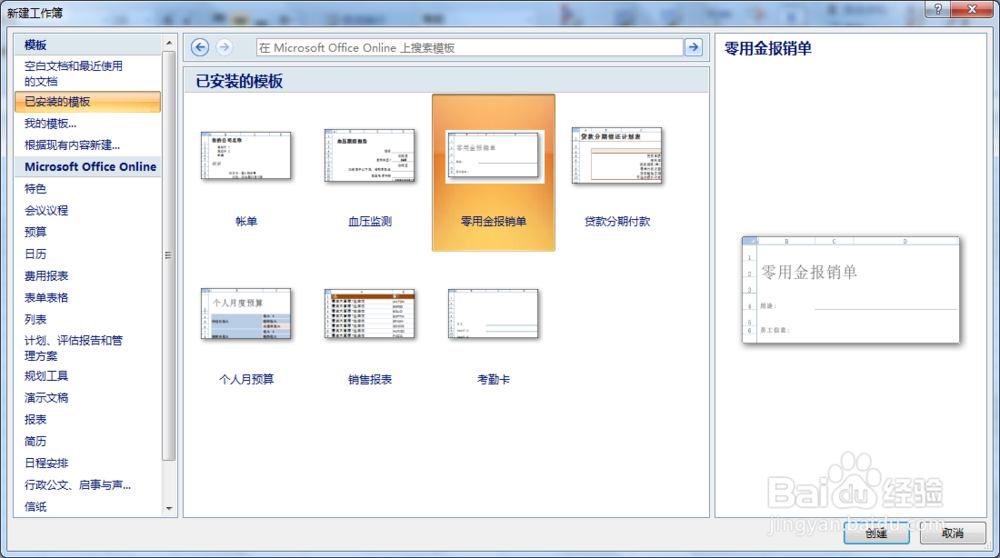Close the 新建工作簿 dialog
Screen dimensions: 1000x558
(x=972, y=10)
